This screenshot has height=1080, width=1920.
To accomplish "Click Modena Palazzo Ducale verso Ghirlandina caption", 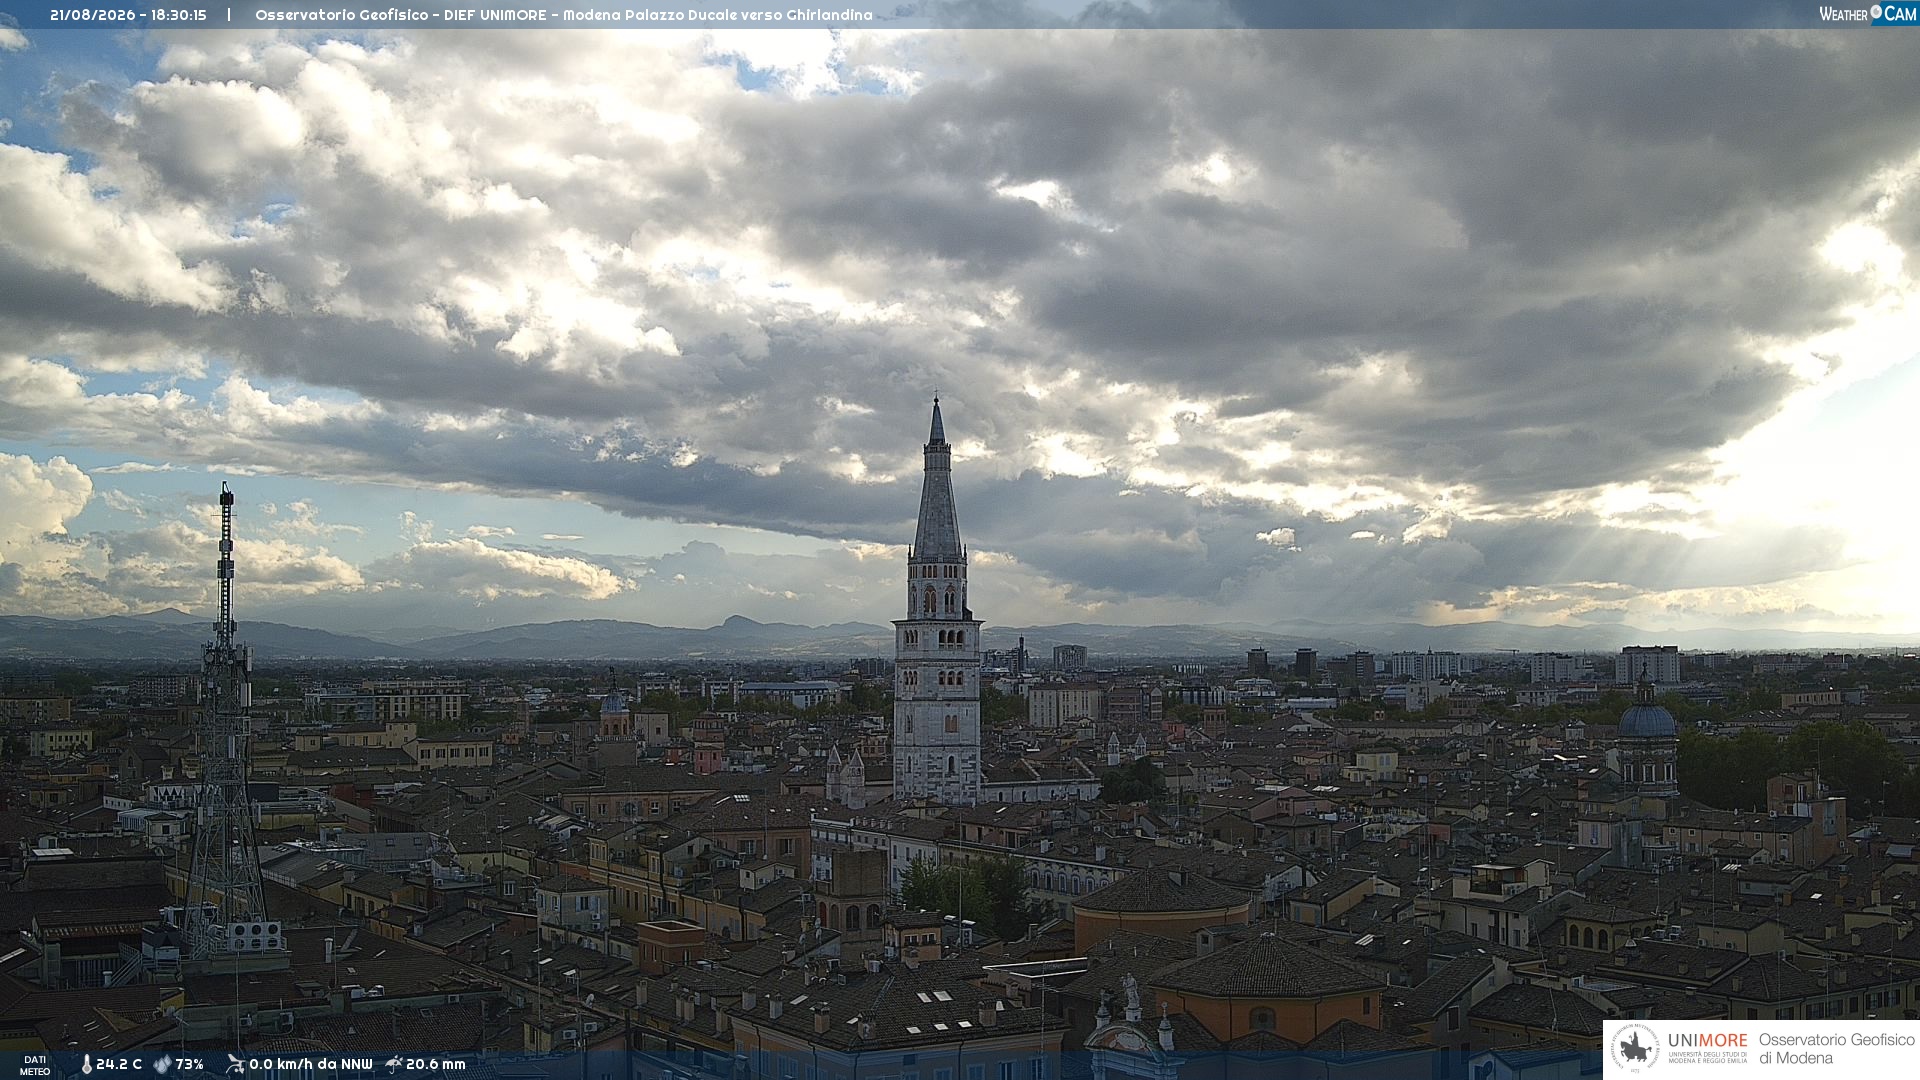I will [717, 15].
